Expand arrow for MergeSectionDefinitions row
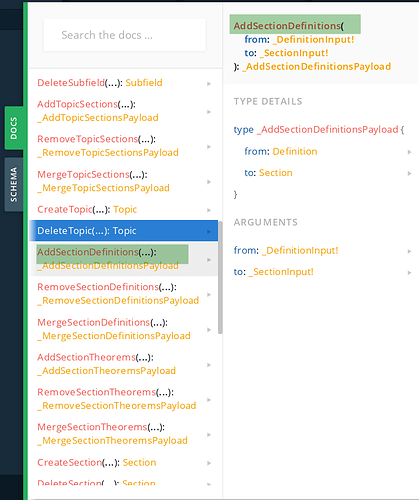The width and height of the screenshot is (419, 500). click(209, 330)
